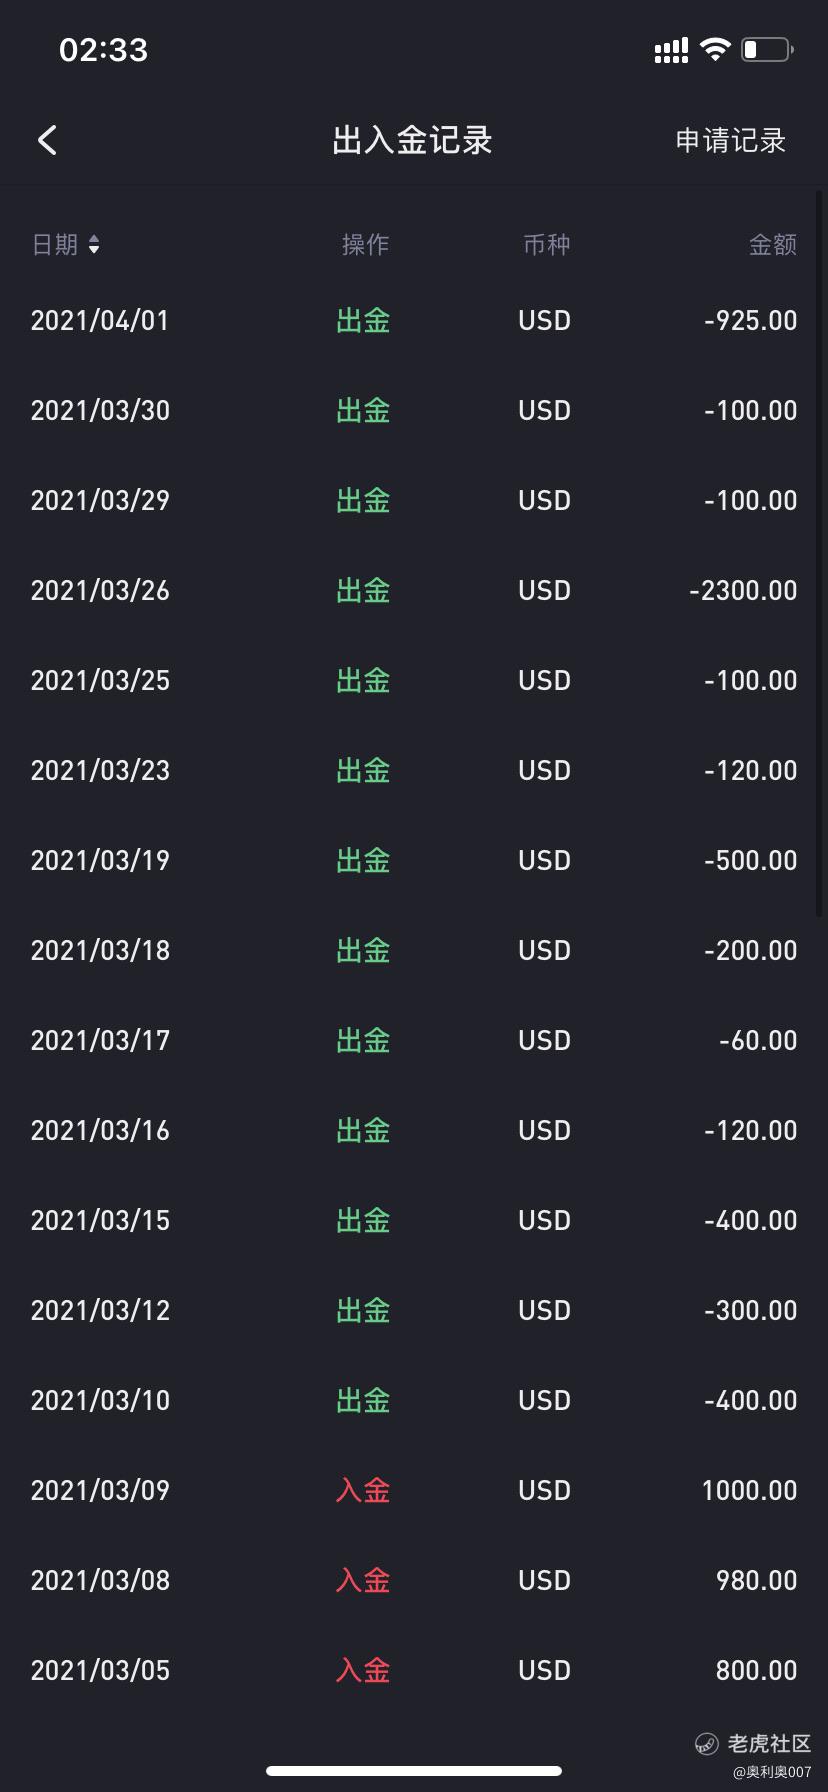
Task: Tap the 02:33 status bar clock
Action: click(x=104, y=50)
